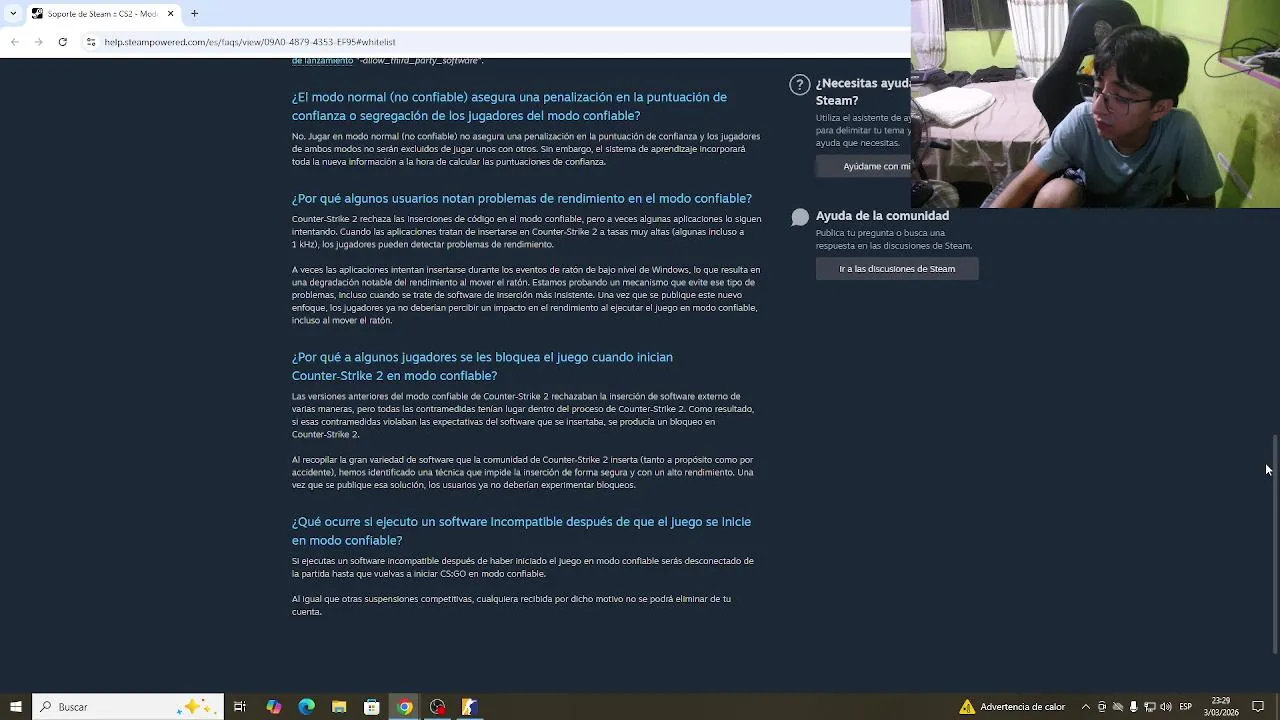Open Chrome tab search dropdown arrow

13,14
